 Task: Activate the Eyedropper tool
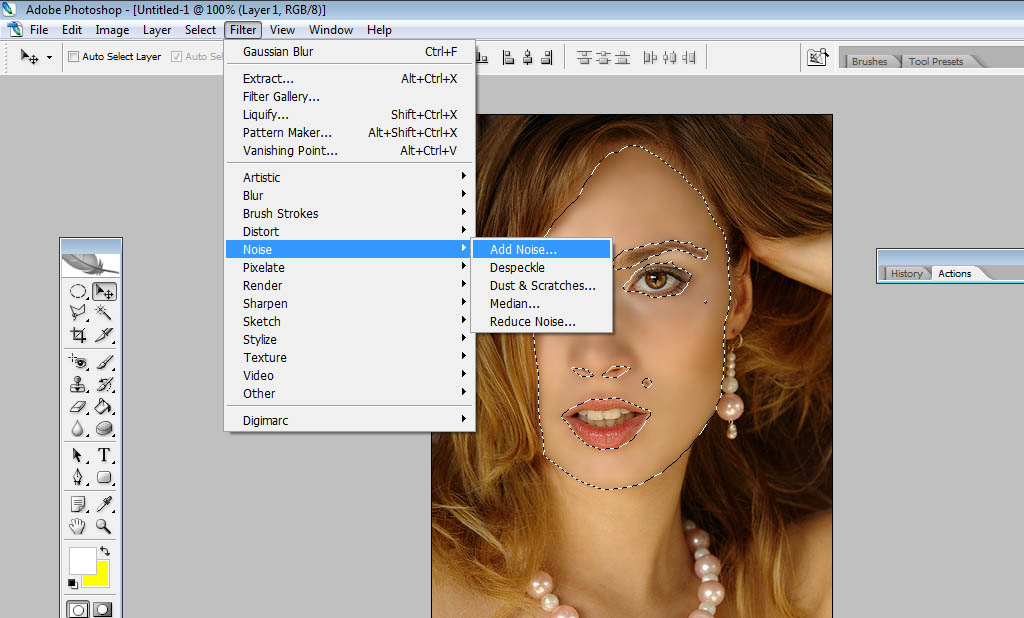[x=104, y=503]
